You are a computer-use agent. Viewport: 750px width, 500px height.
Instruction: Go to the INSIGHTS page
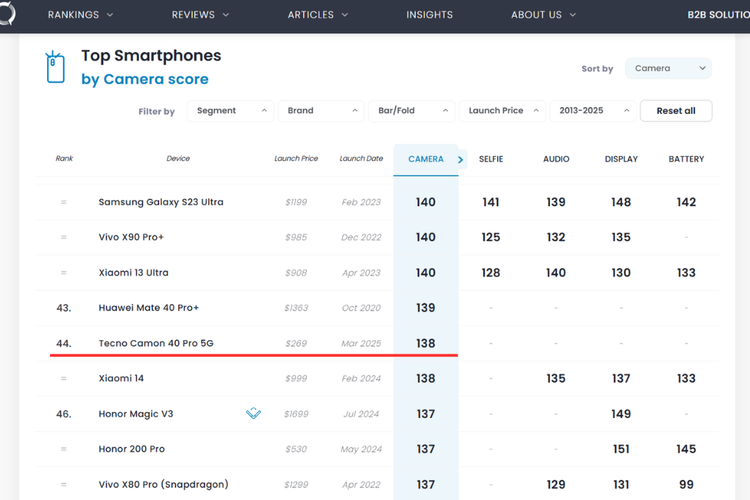pyautogui.click(x=429, y=15)
